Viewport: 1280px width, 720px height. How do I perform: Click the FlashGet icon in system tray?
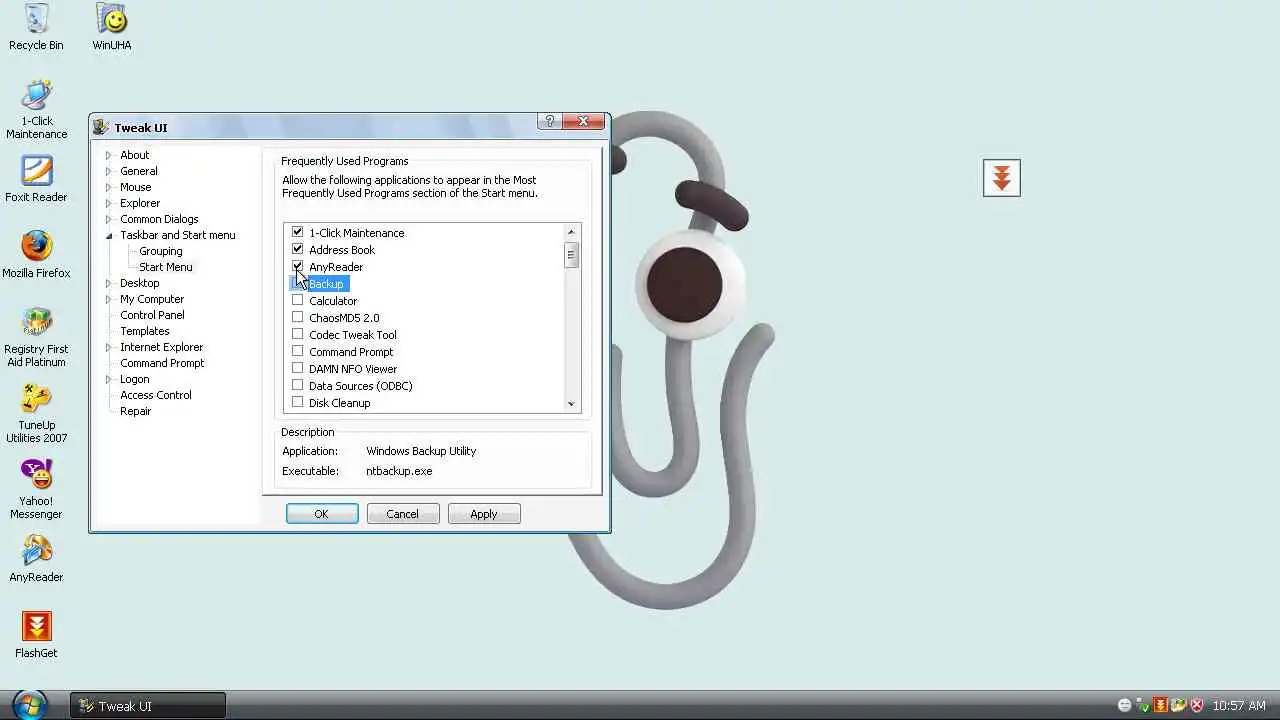1160,705
